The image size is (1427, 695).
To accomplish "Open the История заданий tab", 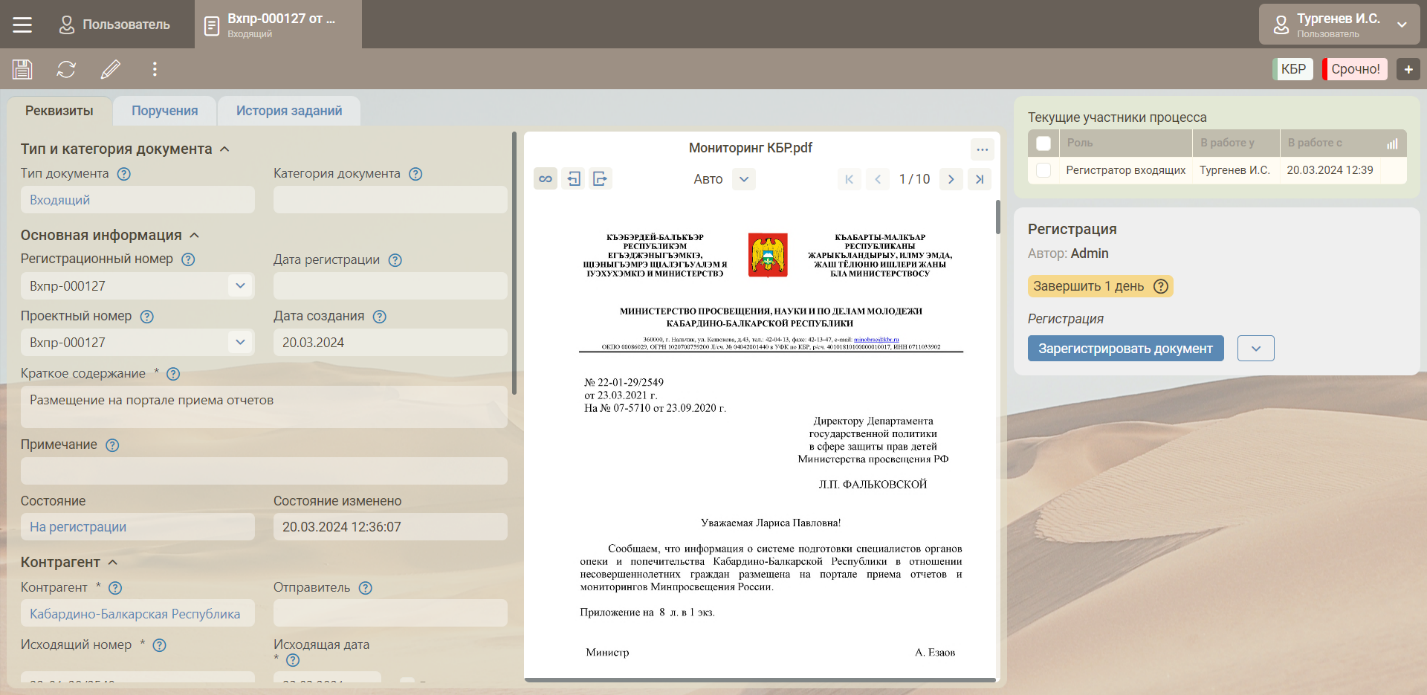I will (x=289, y=111).
